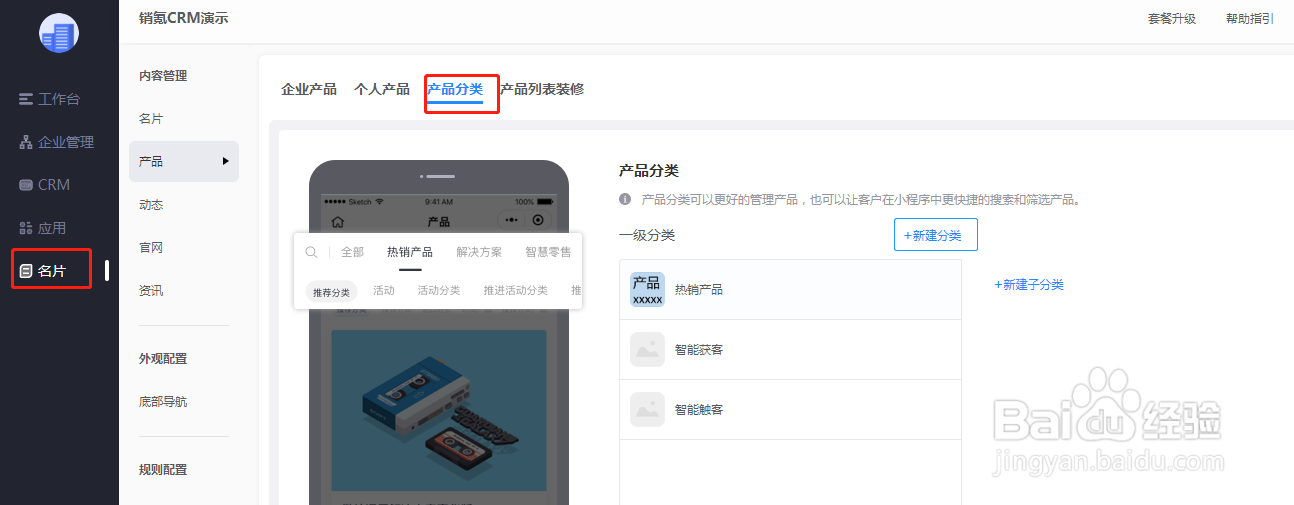Click the 内容管理 section heading
Viewport: 1294px width, 505px height.
click(163, 75)
